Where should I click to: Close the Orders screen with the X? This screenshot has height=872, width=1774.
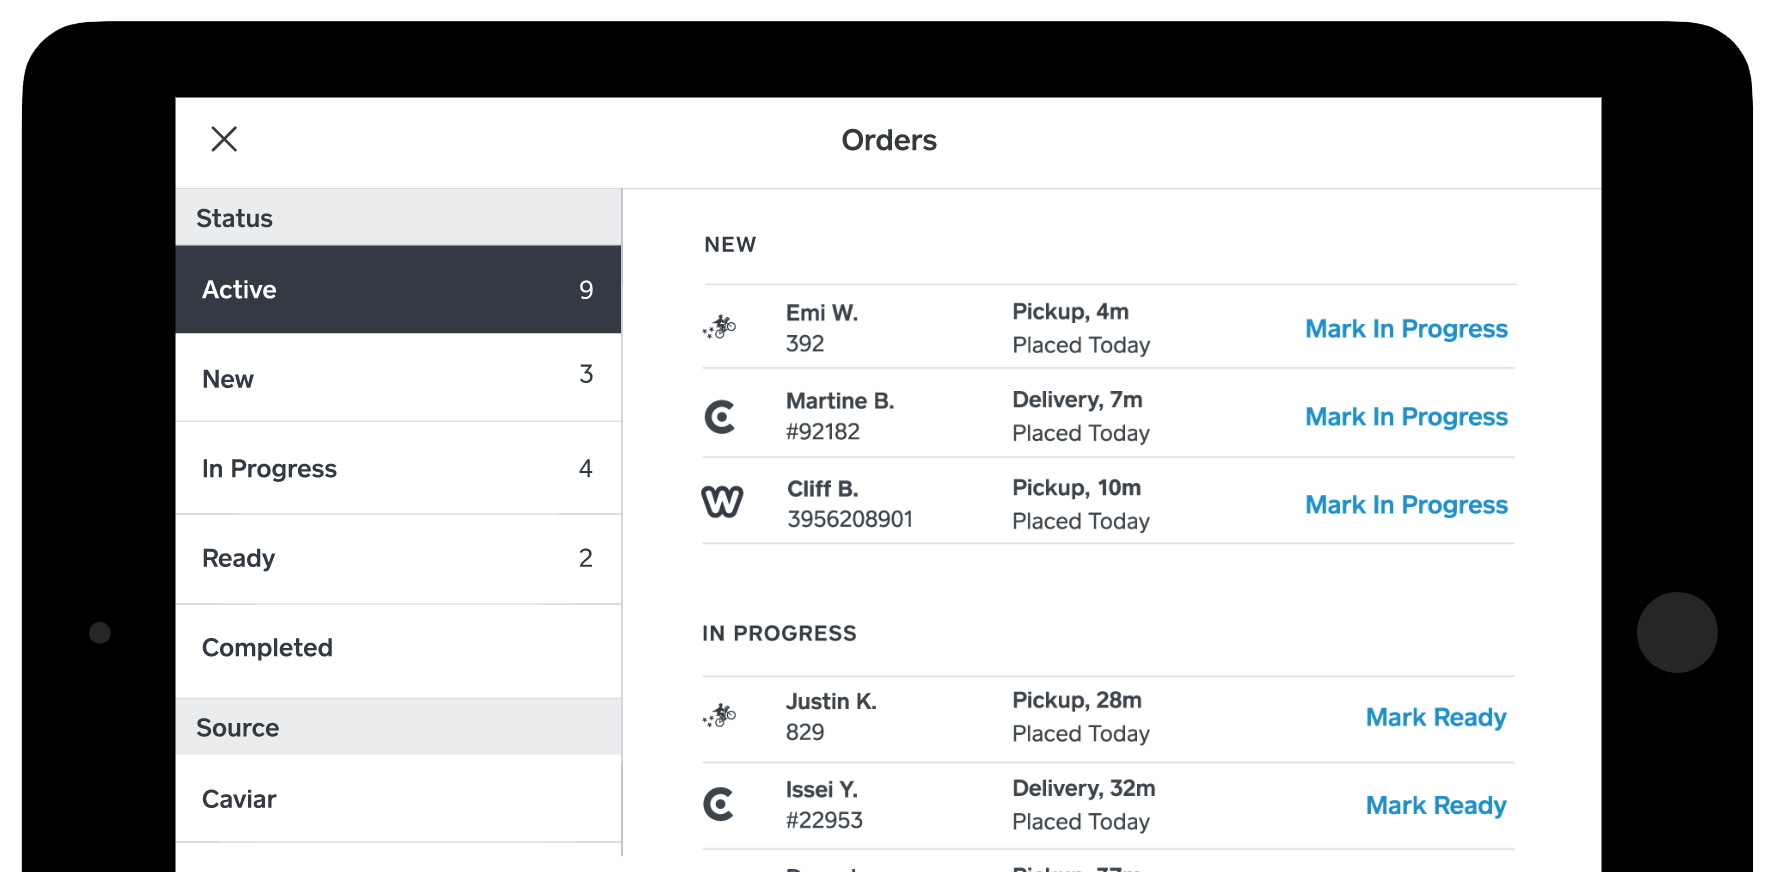224,139
